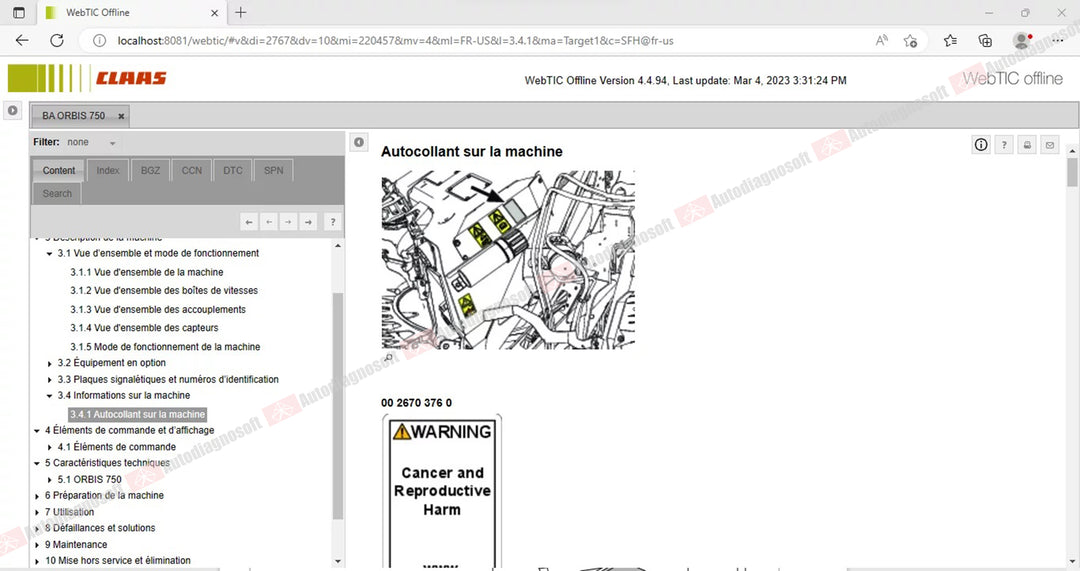Expand 10 Mise hors service et élimination
Viewport: 1080px width, 571px height.
[x=37, y=561]
